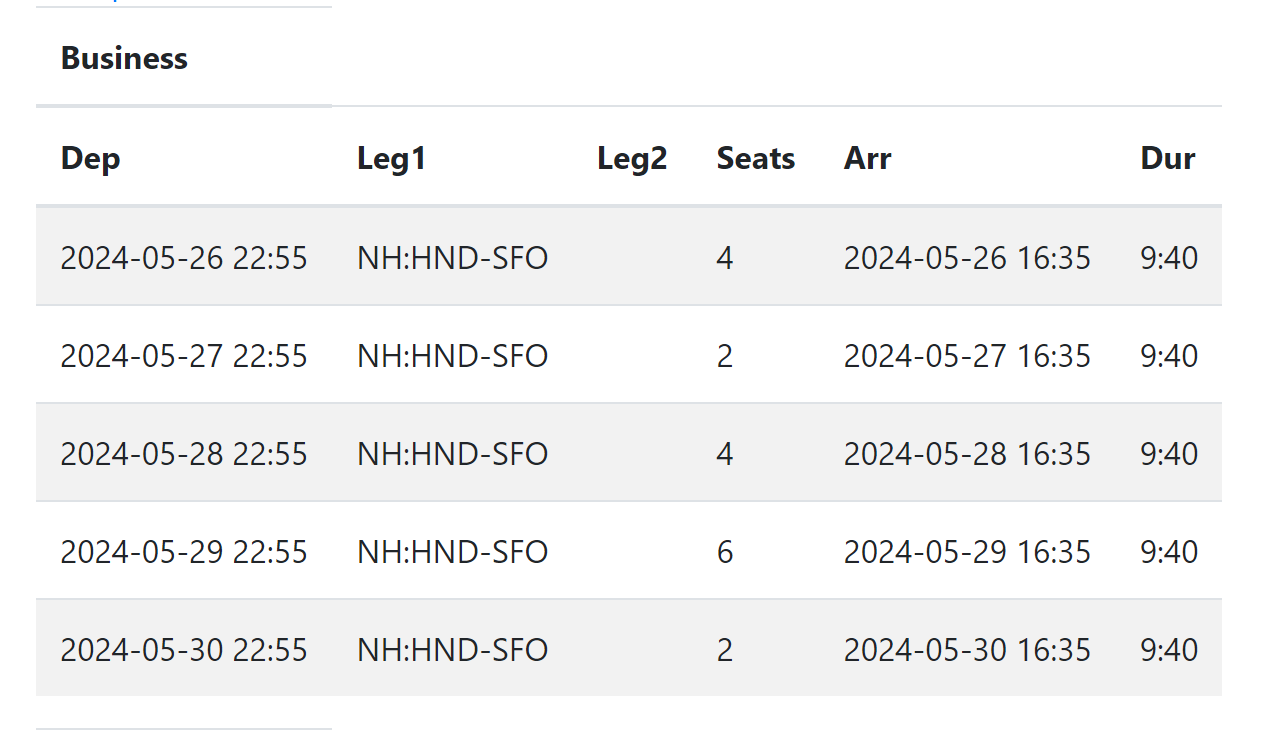The image size is (1286, 730).
Task: Click arrival time 2024-05-28 16:35
Action: coord(967,454)
